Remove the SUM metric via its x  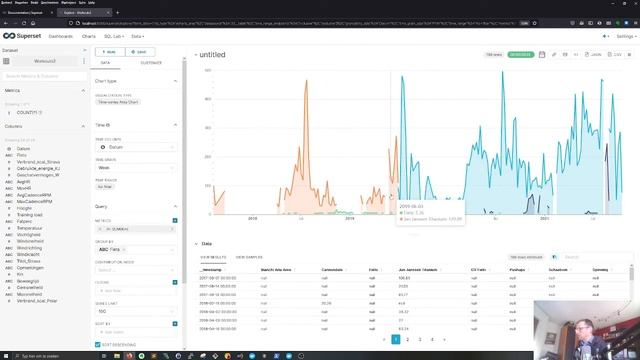coord(100,229)
